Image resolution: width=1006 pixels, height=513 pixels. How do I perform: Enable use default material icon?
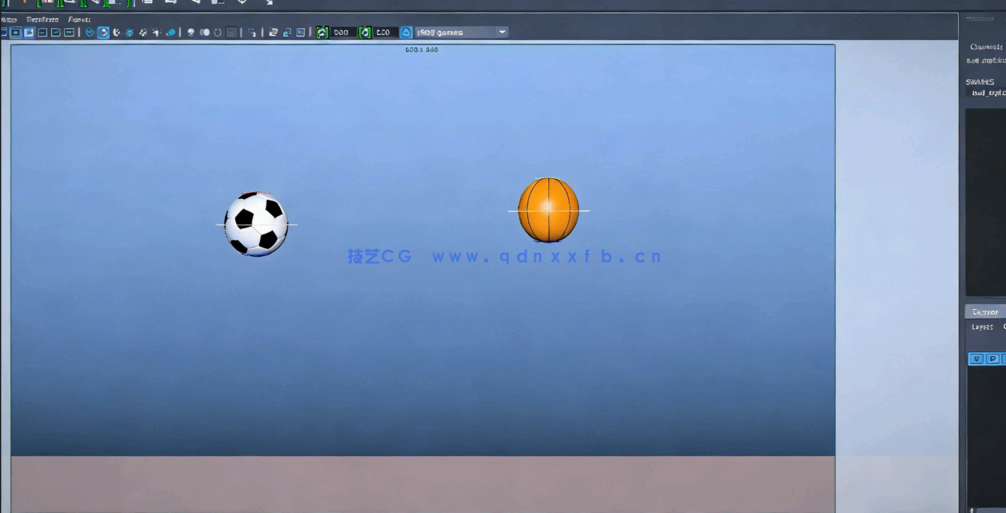point(116,32)
